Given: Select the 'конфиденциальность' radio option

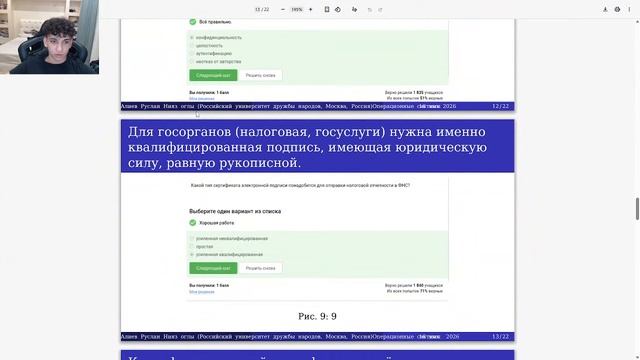Looking at the screenshot, I should pos(192,38).
